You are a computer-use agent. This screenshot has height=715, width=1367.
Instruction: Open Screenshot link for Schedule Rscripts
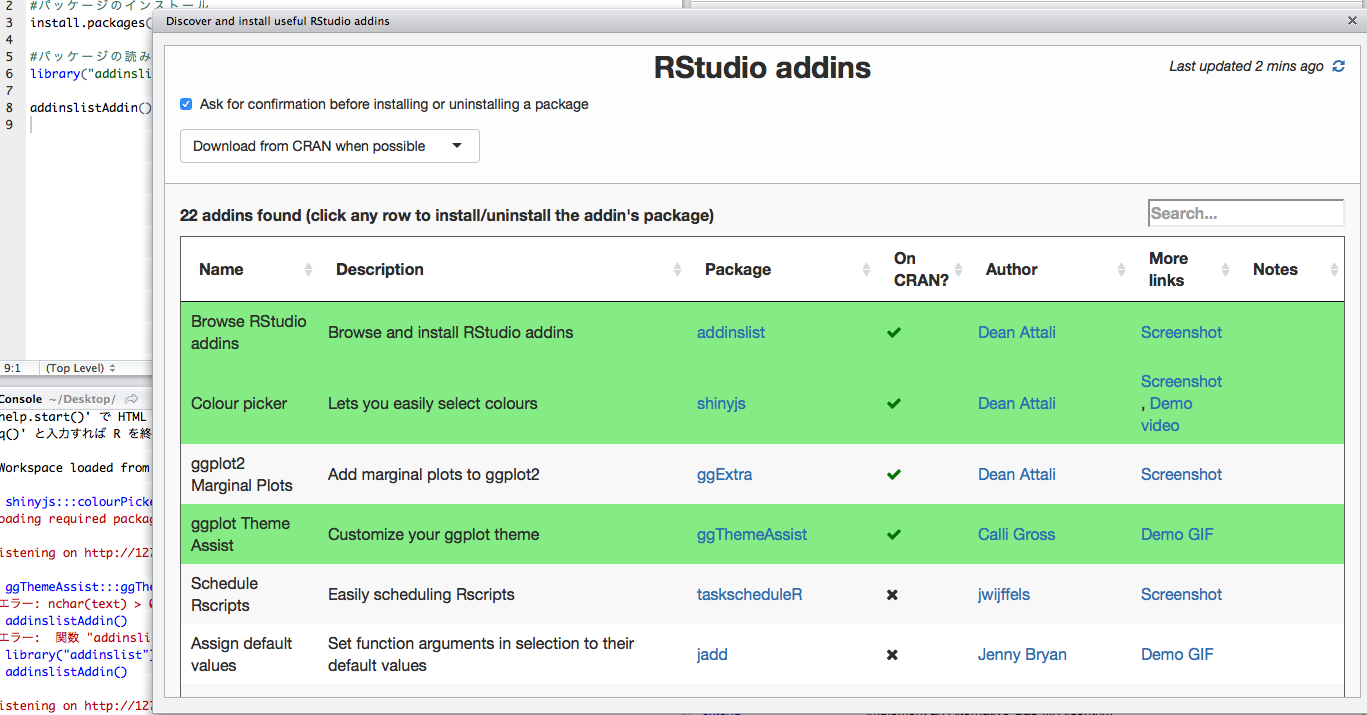1181,594
